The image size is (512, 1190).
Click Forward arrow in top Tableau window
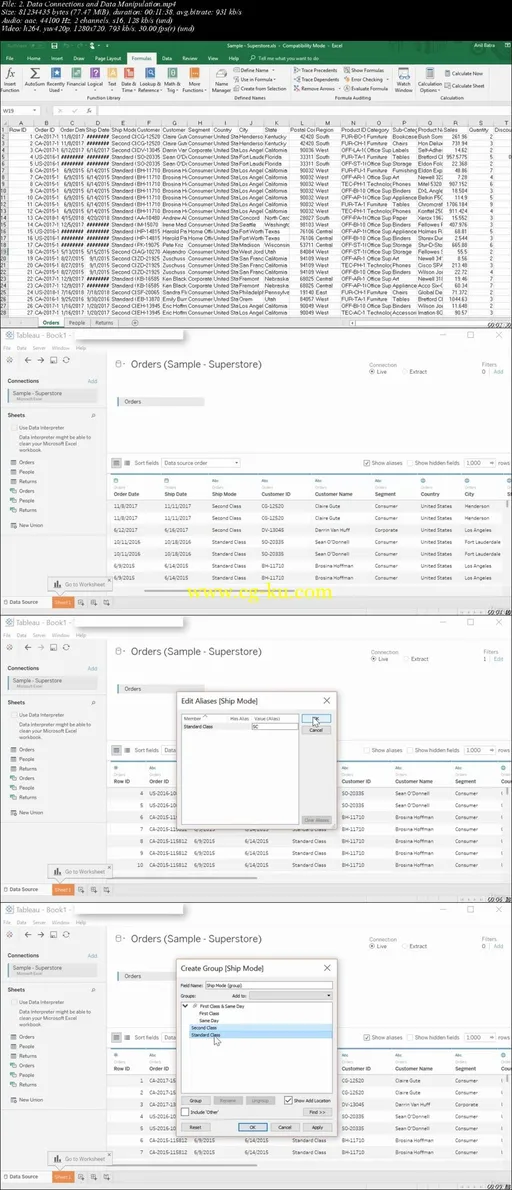[x=41, y=360]
